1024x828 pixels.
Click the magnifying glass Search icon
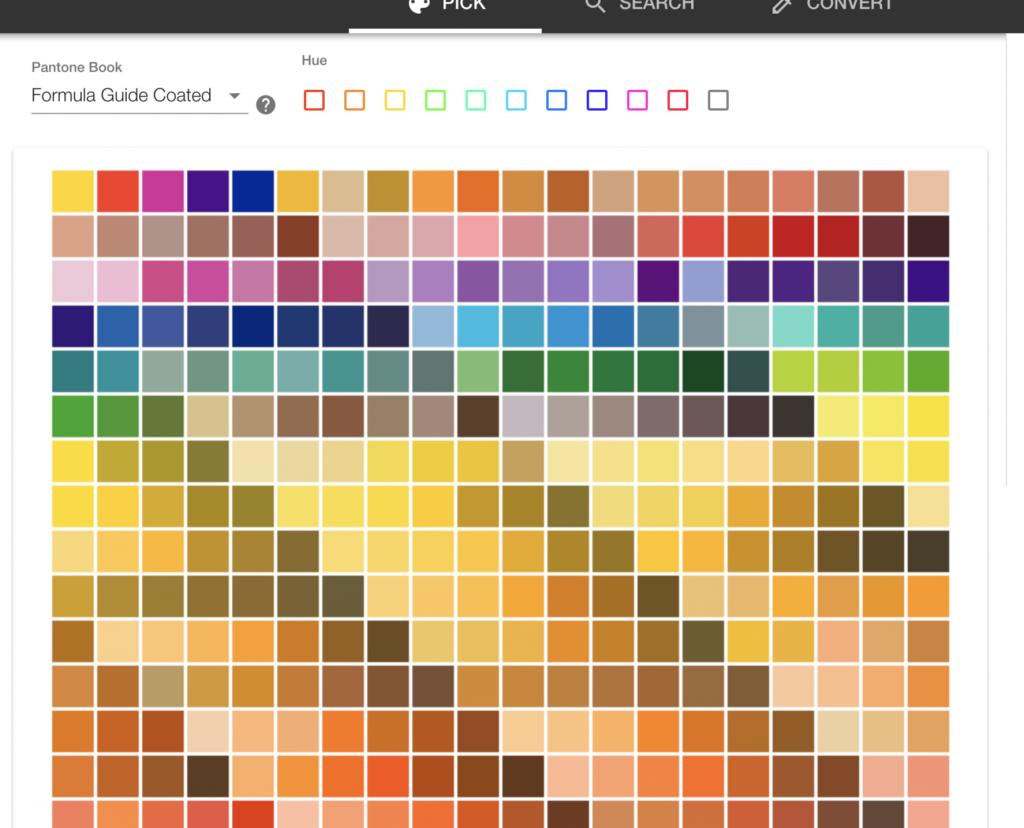coord(595,6)
